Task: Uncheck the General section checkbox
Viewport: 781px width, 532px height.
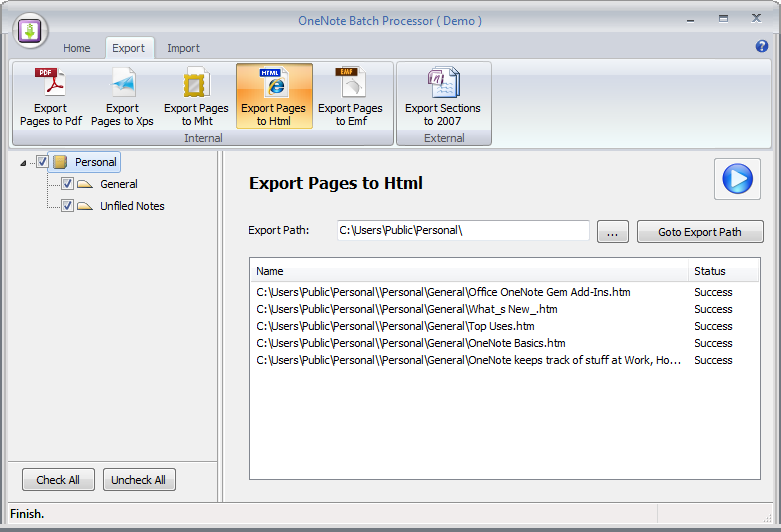Action: [67, 184]
